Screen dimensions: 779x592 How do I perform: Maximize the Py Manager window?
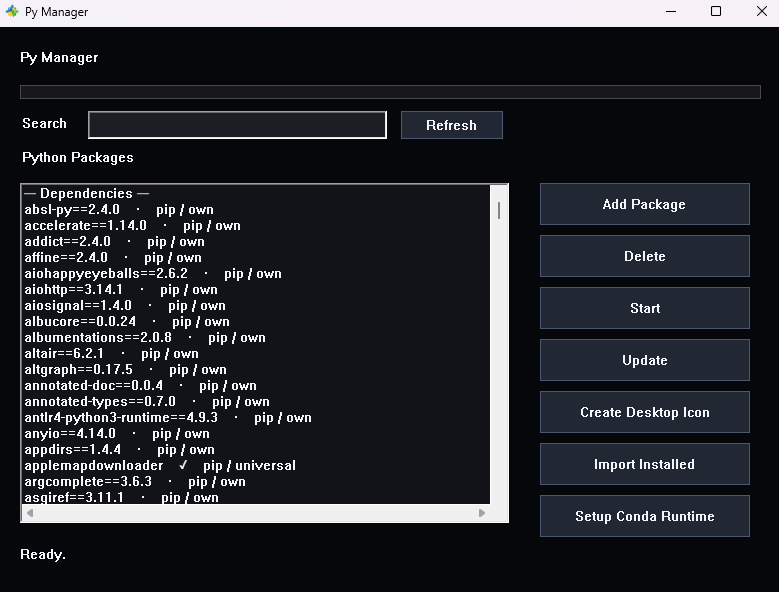pos(716,11)
